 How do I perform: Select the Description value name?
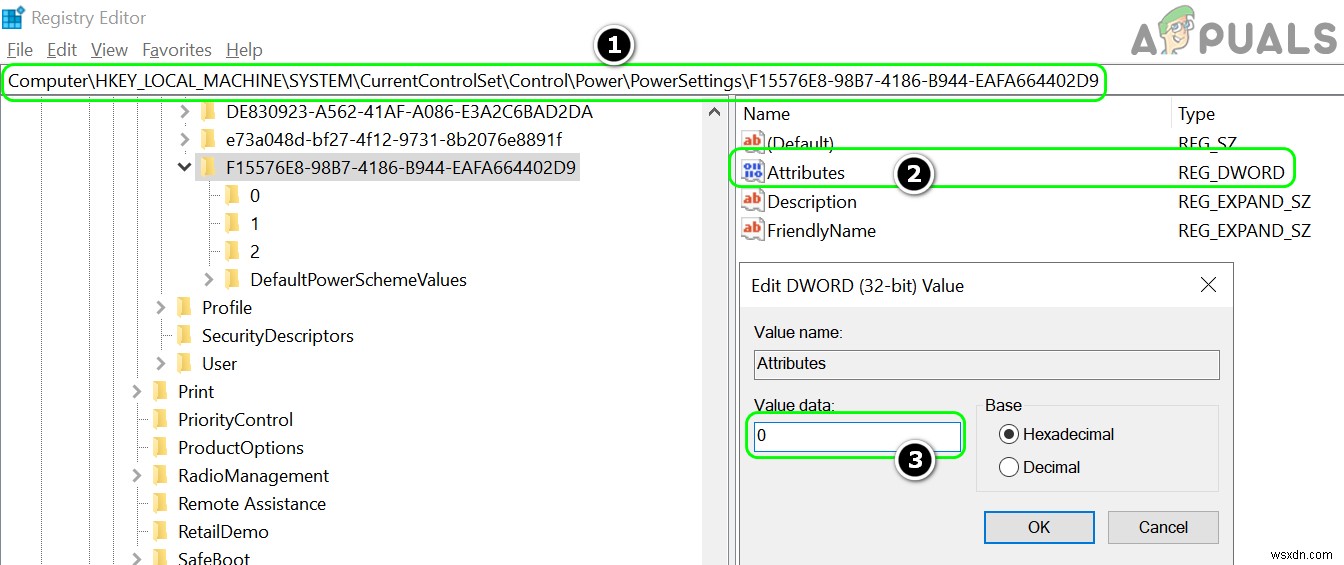(x=812, y=201)
